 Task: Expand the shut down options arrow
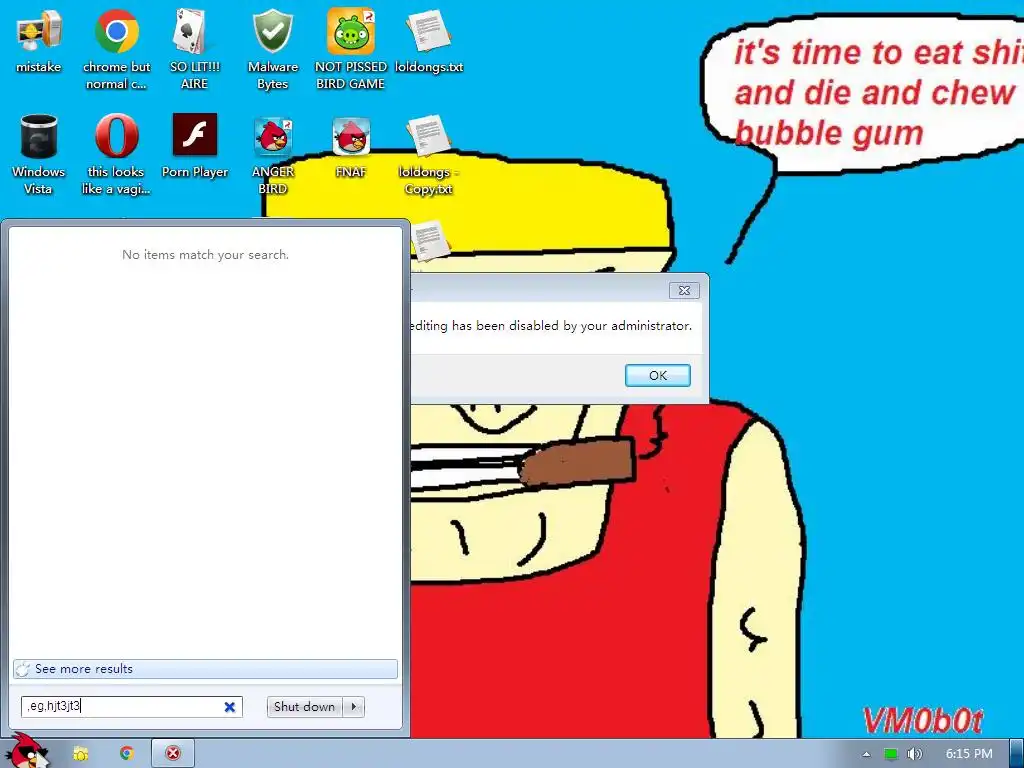pos(354,707)
